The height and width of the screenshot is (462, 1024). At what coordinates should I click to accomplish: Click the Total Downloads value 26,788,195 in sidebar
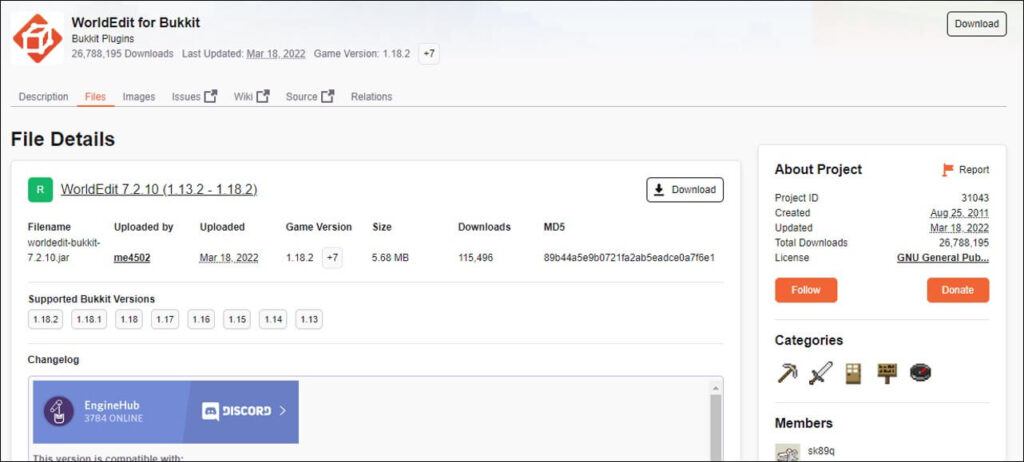click(963, 242)
